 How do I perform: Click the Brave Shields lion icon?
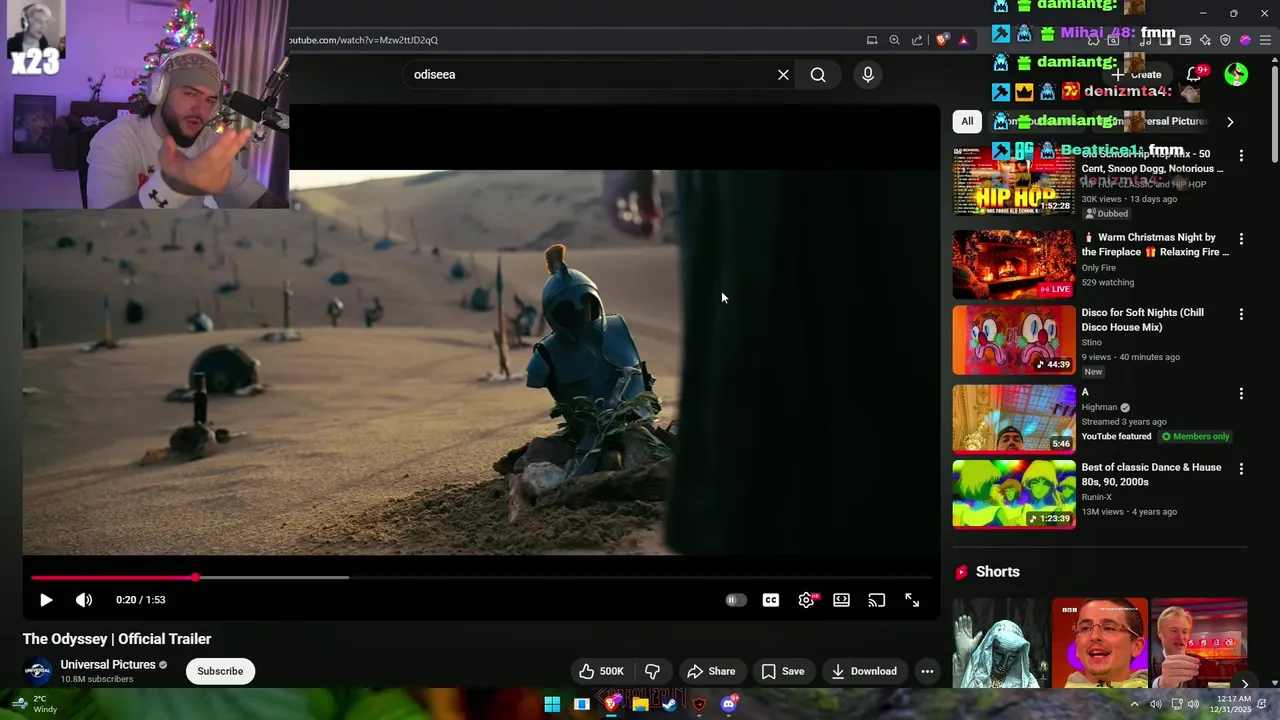(x=942, y=40)
